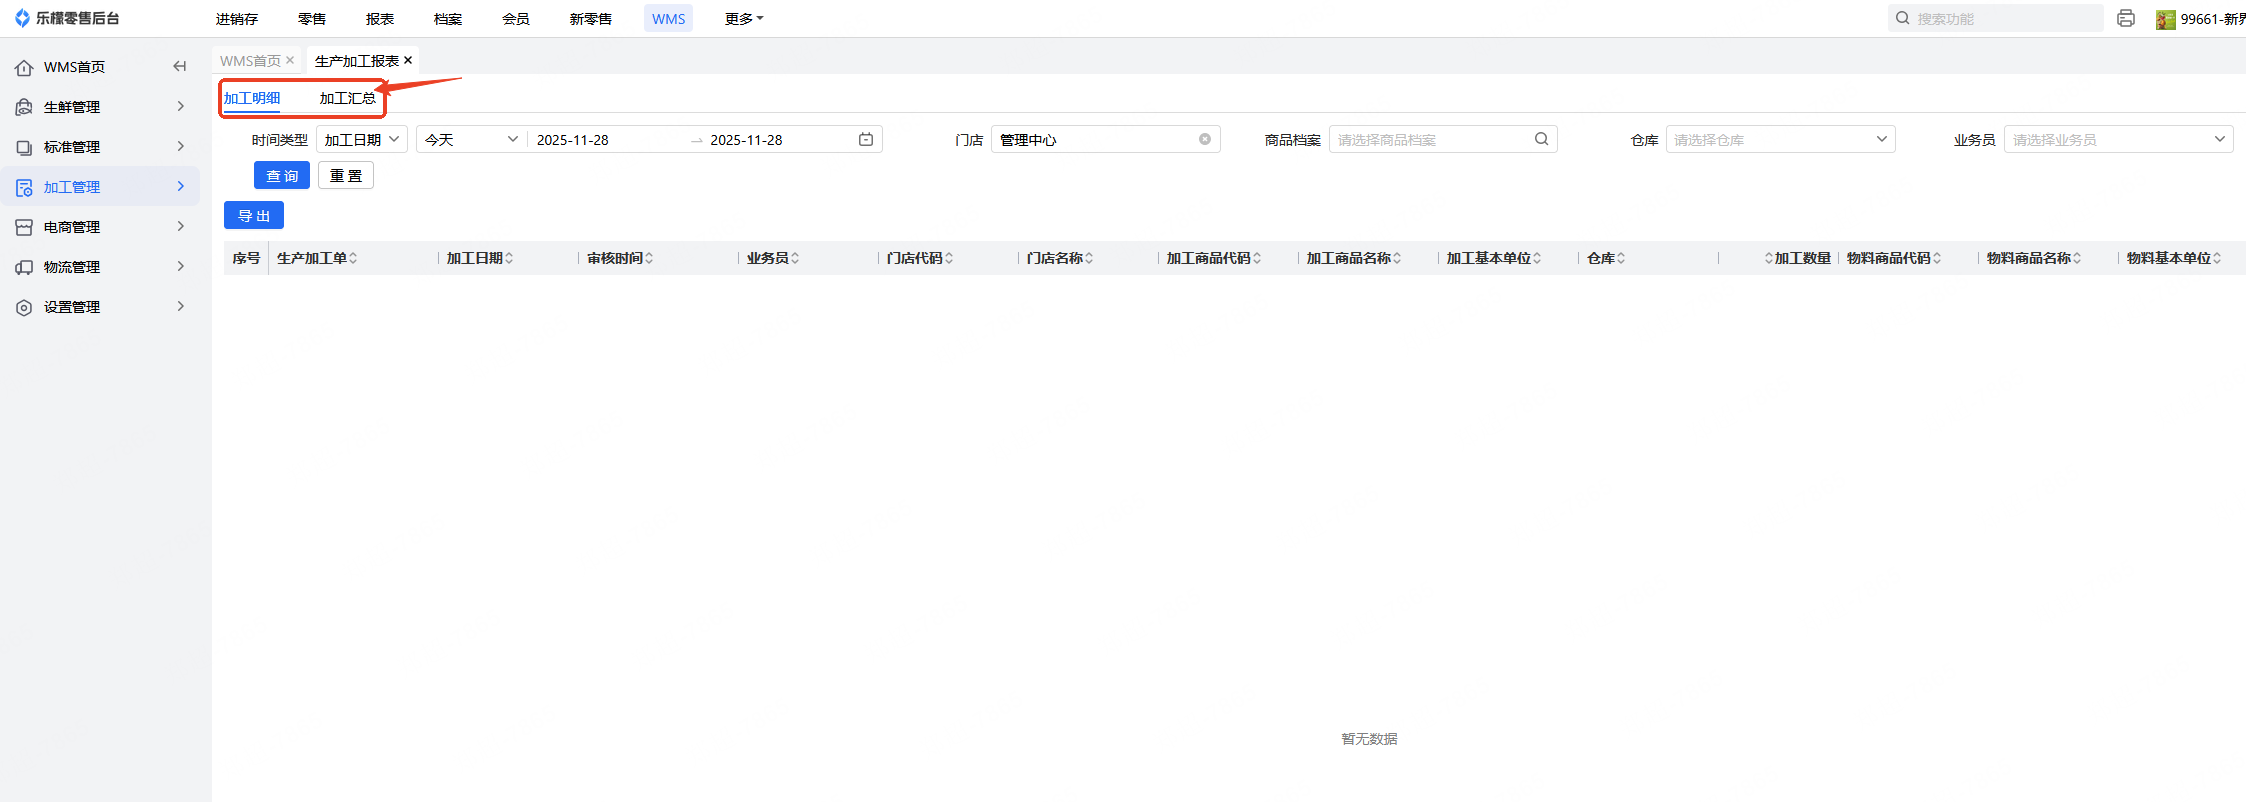Sort by 加工数量 column
The image size is (2246, 802).
[x=1769, y=258]
